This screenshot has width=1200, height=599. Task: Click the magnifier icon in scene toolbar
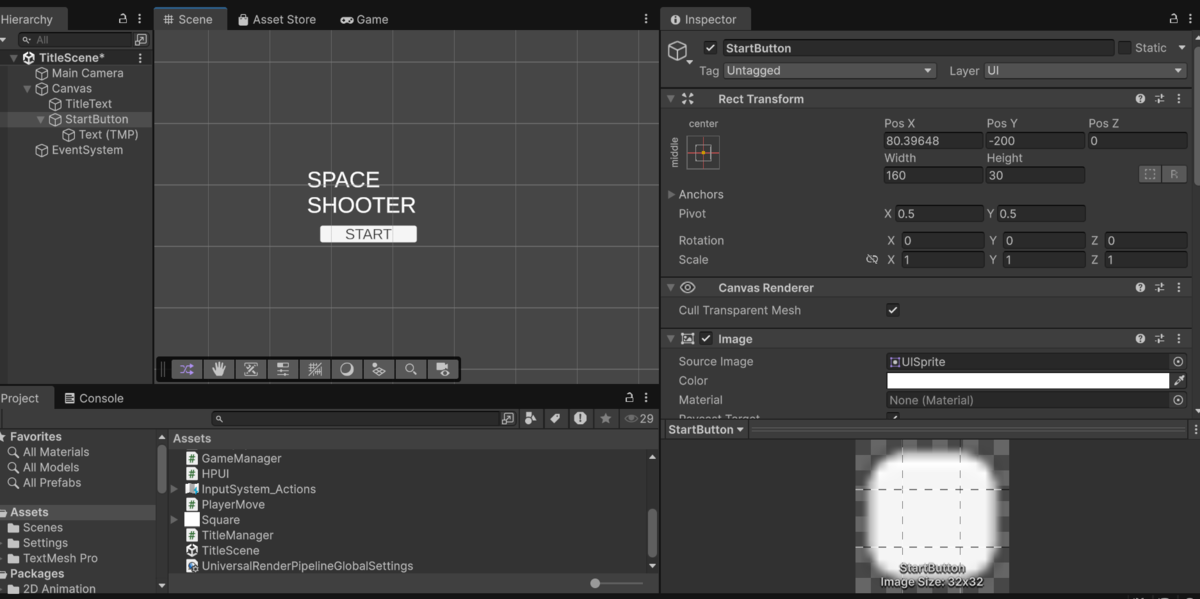coord(411,369)
